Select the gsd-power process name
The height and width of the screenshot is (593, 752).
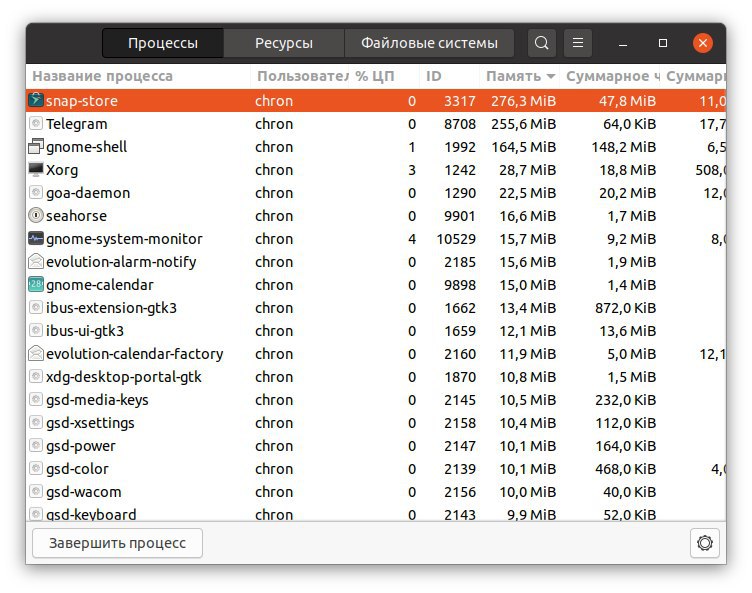pyautogui.click(x=81, y=446)
